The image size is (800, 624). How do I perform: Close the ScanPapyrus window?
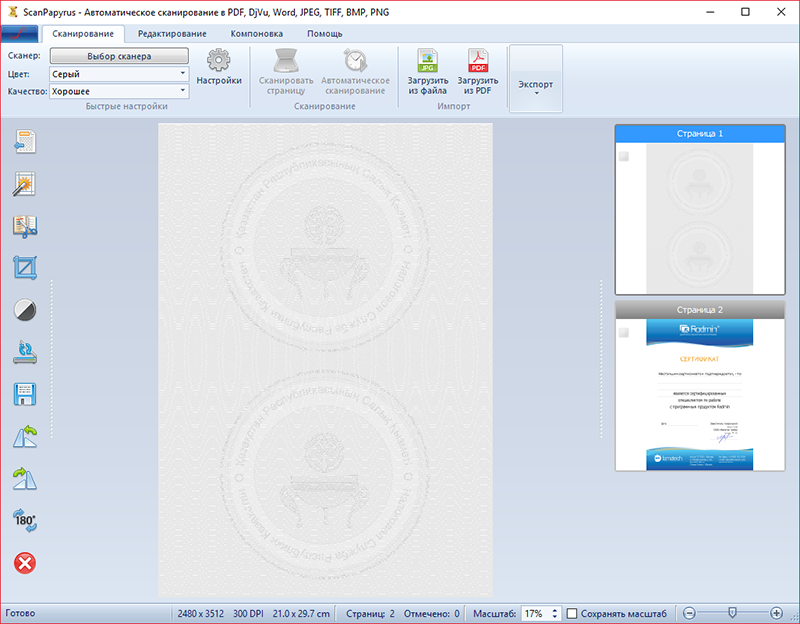(781, 12)
